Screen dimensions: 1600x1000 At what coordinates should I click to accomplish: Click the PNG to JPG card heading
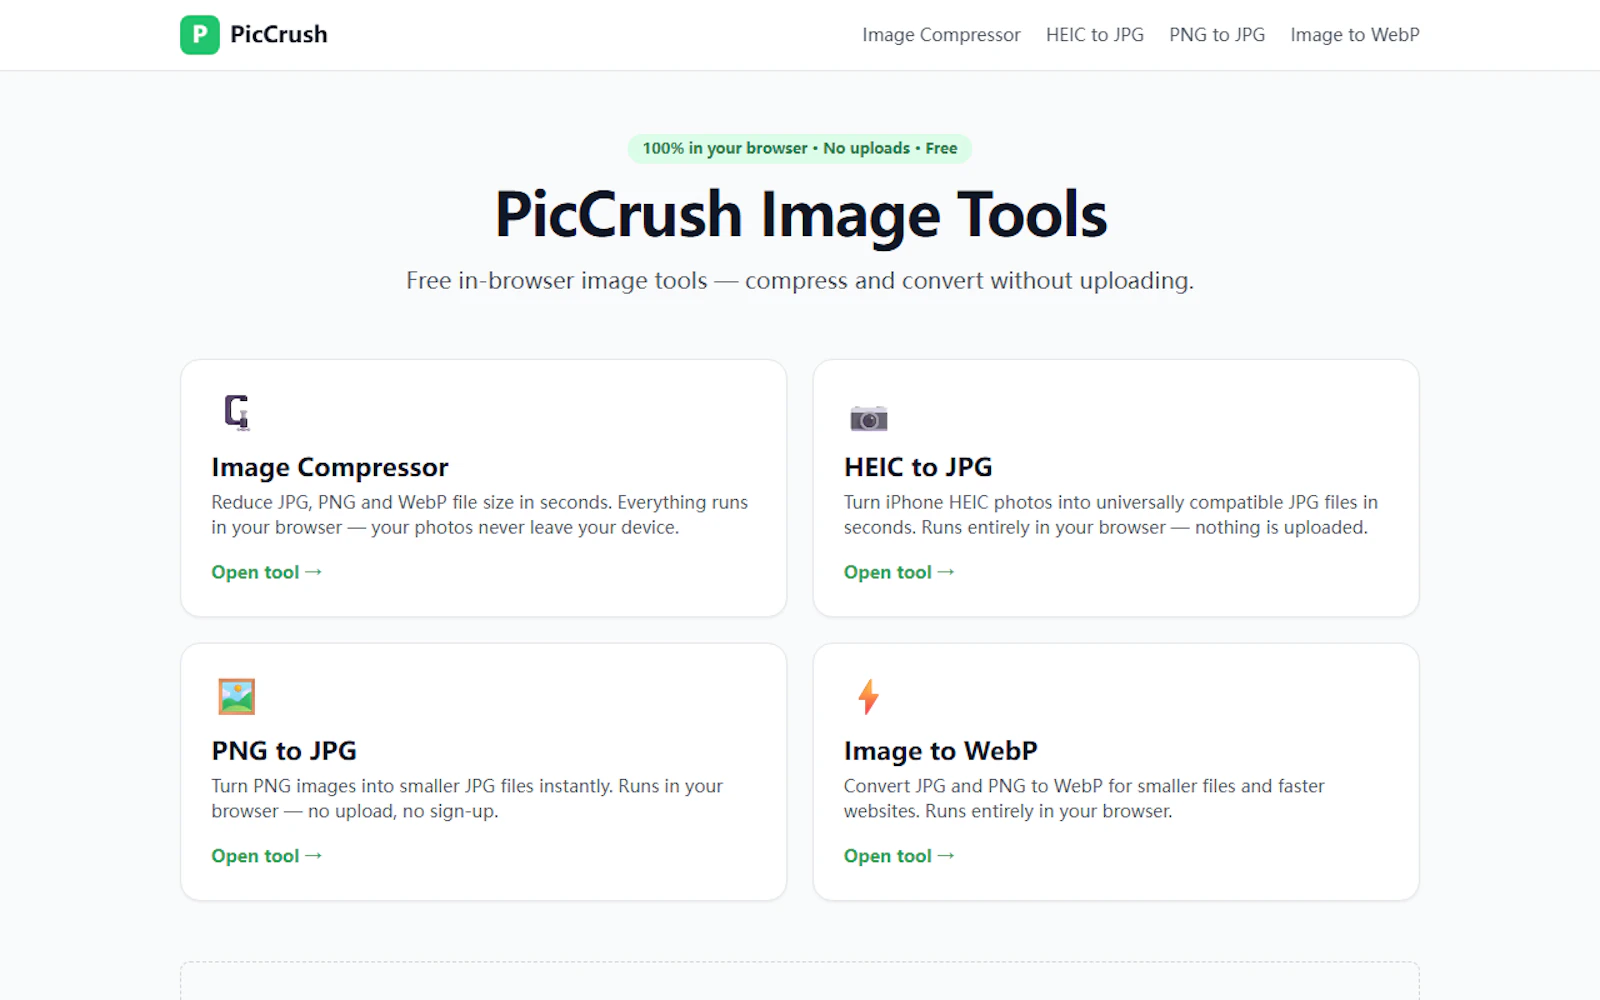coord(284,751)
